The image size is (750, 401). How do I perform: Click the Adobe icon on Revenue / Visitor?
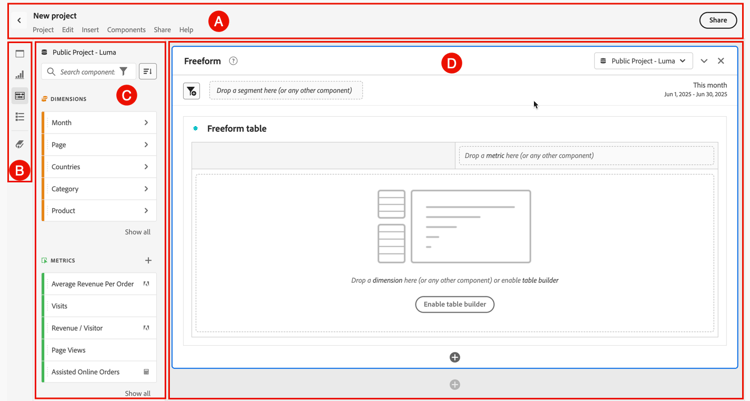point(146,328)
